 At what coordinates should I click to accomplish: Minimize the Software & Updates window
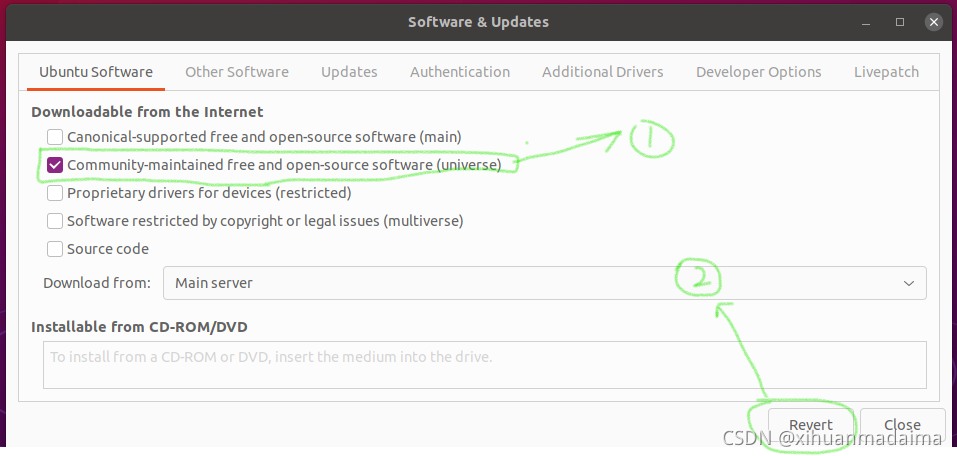866,23
